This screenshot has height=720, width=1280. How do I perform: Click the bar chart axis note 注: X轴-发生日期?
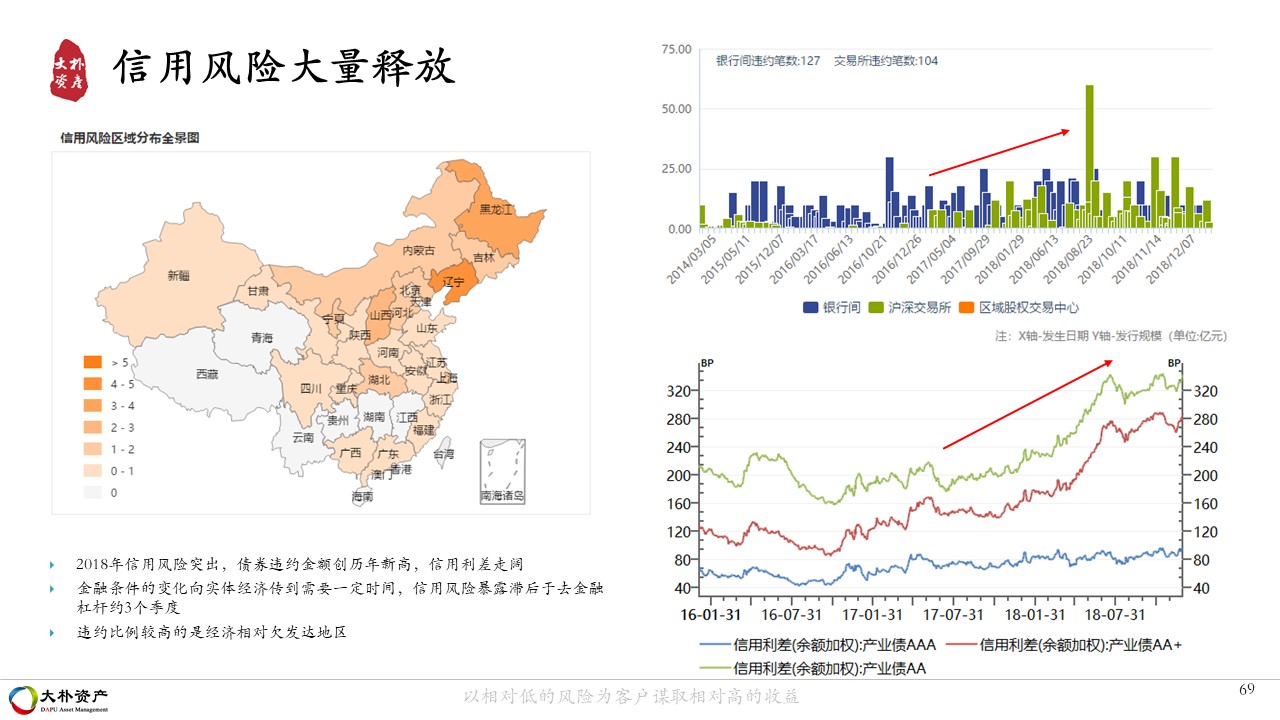tap(1110, 336)
